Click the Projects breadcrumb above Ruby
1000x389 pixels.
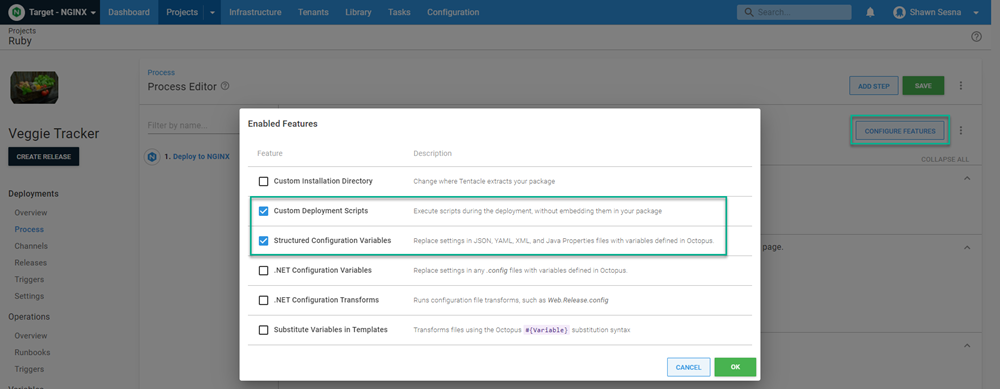coord(22,31)
